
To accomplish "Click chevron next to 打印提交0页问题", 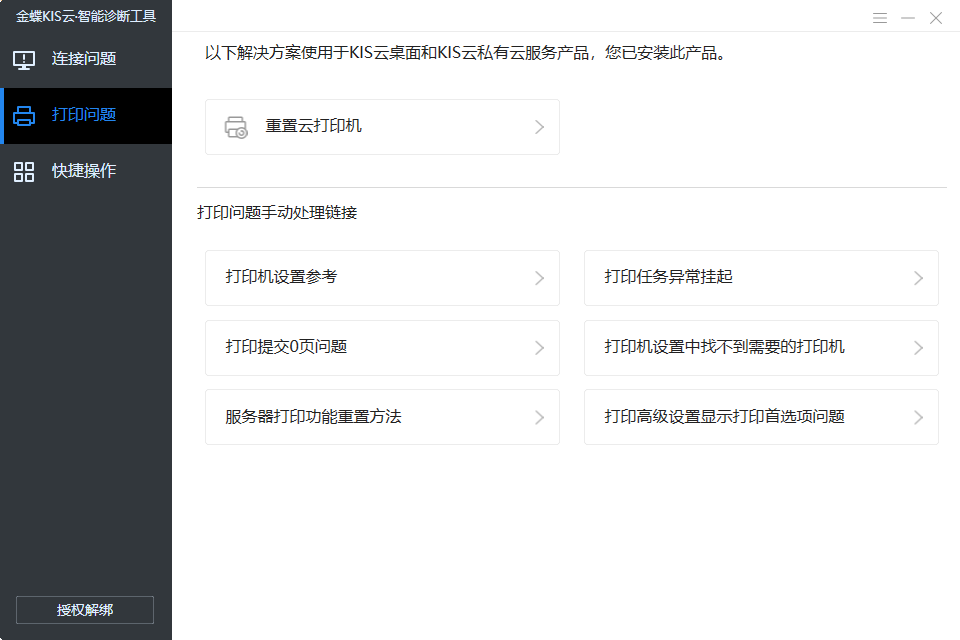I will [x=539, y=348].
